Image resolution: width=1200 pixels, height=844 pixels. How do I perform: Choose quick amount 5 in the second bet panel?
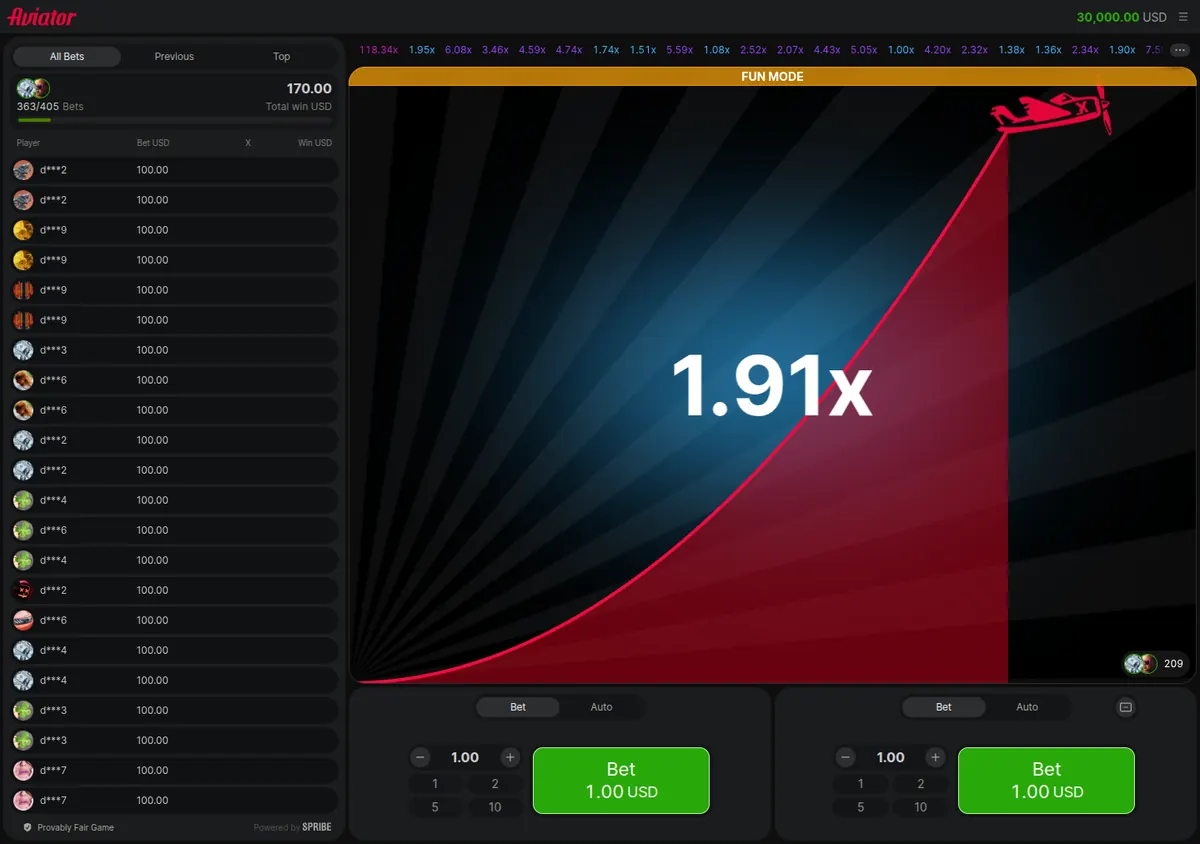pyautogui.click(x=861, y=807)
